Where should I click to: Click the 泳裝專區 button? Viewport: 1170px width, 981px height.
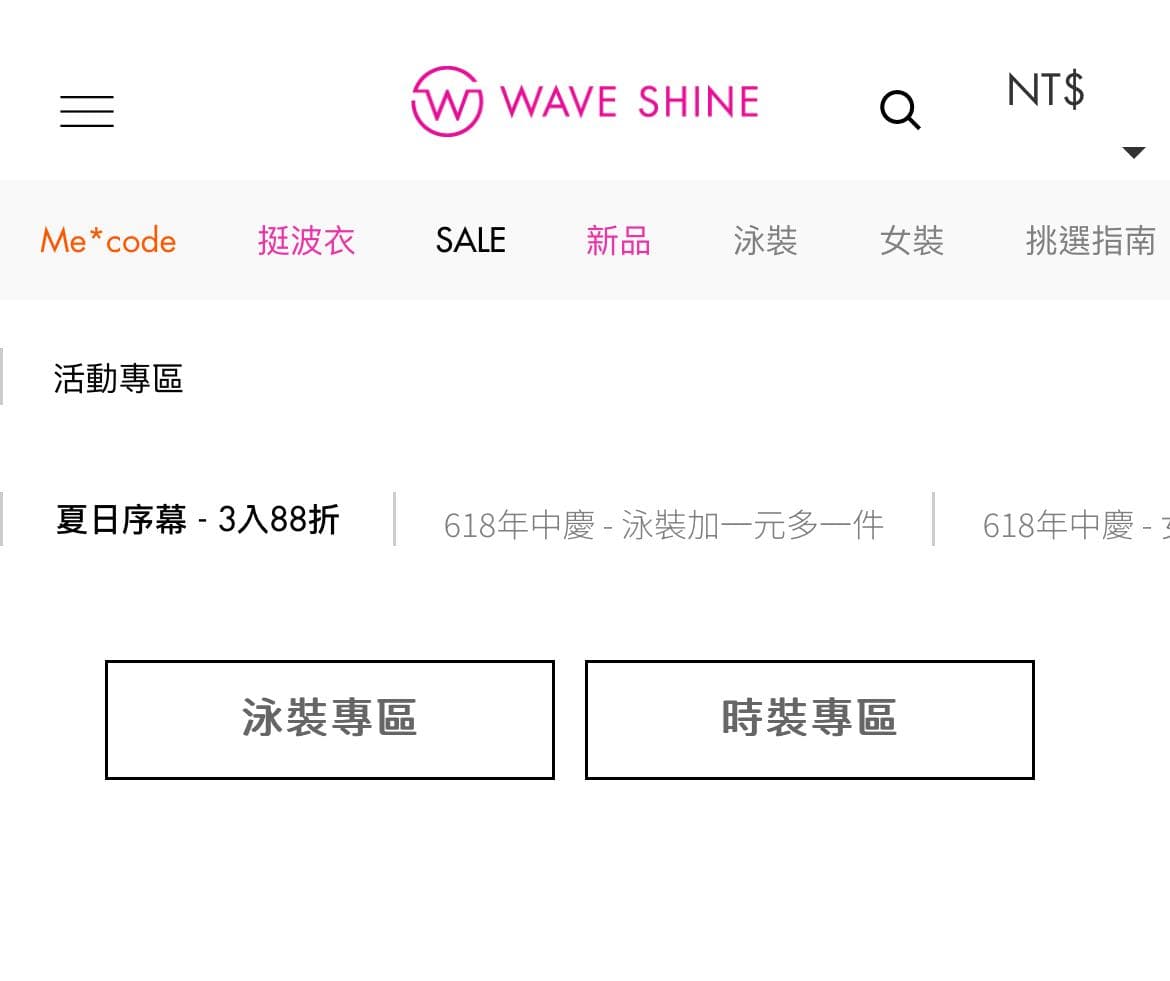[329, 719]
